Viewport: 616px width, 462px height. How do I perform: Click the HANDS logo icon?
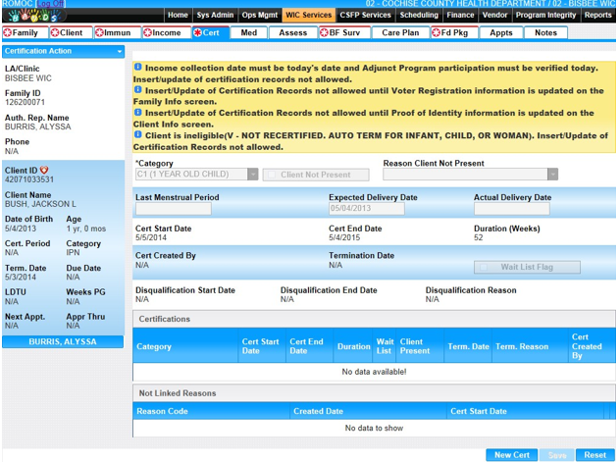[35, 15]
